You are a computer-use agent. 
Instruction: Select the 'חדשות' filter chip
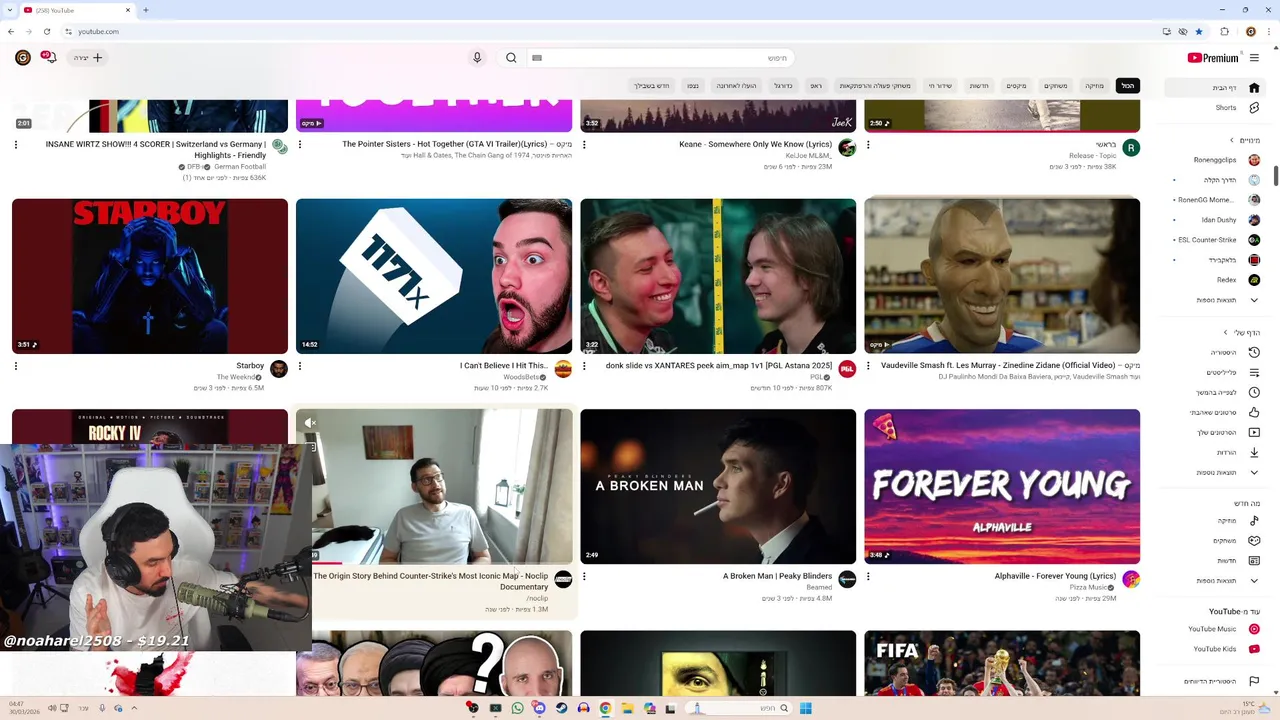pyautogui.click(x=979, y=86)
